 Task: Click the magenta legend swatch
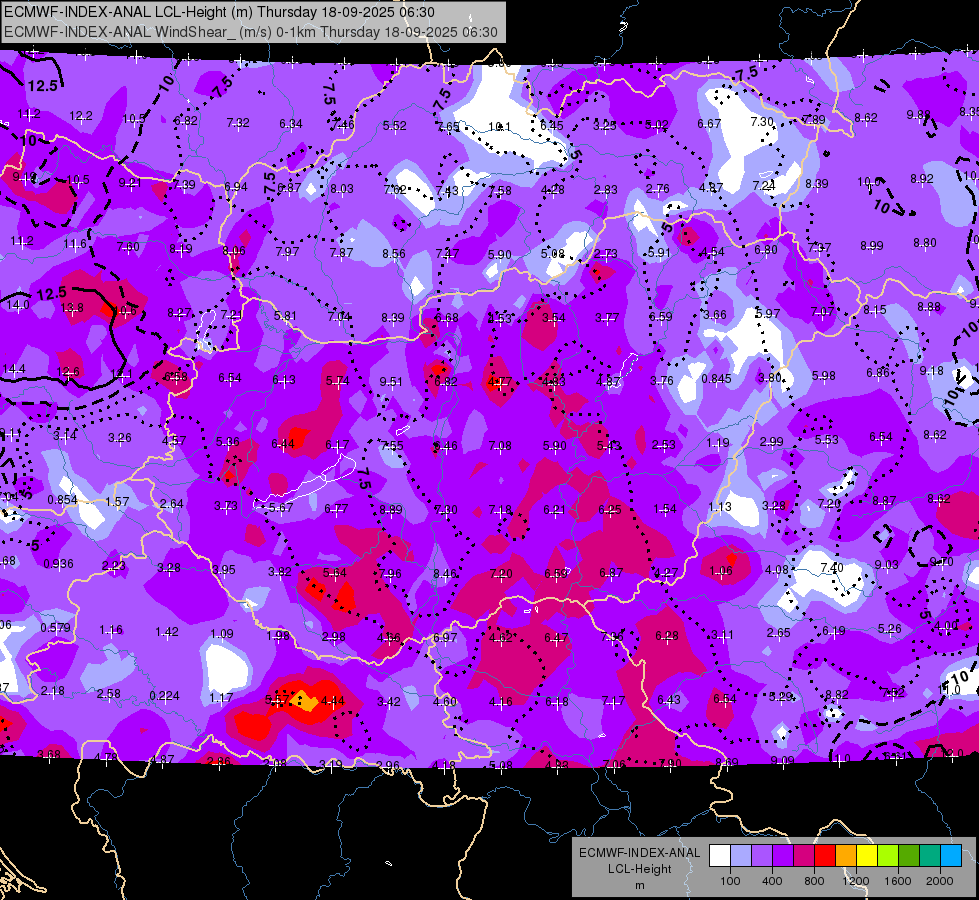[x=804, y=856]
